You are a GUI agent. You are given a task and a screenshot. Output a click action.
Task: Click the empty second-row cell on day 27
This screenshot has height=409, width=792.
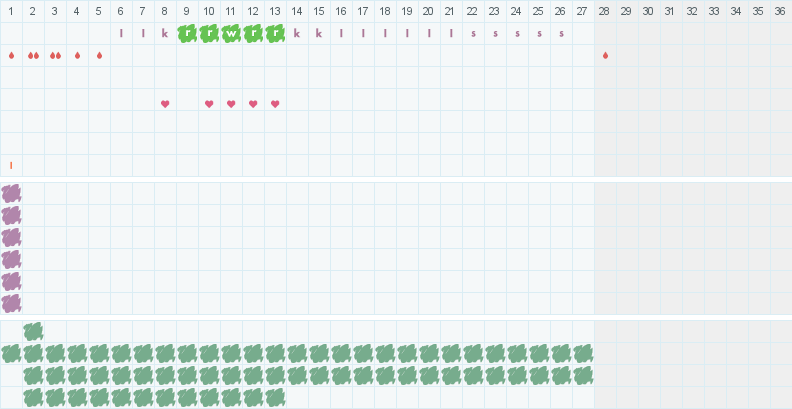coord(583,55)
